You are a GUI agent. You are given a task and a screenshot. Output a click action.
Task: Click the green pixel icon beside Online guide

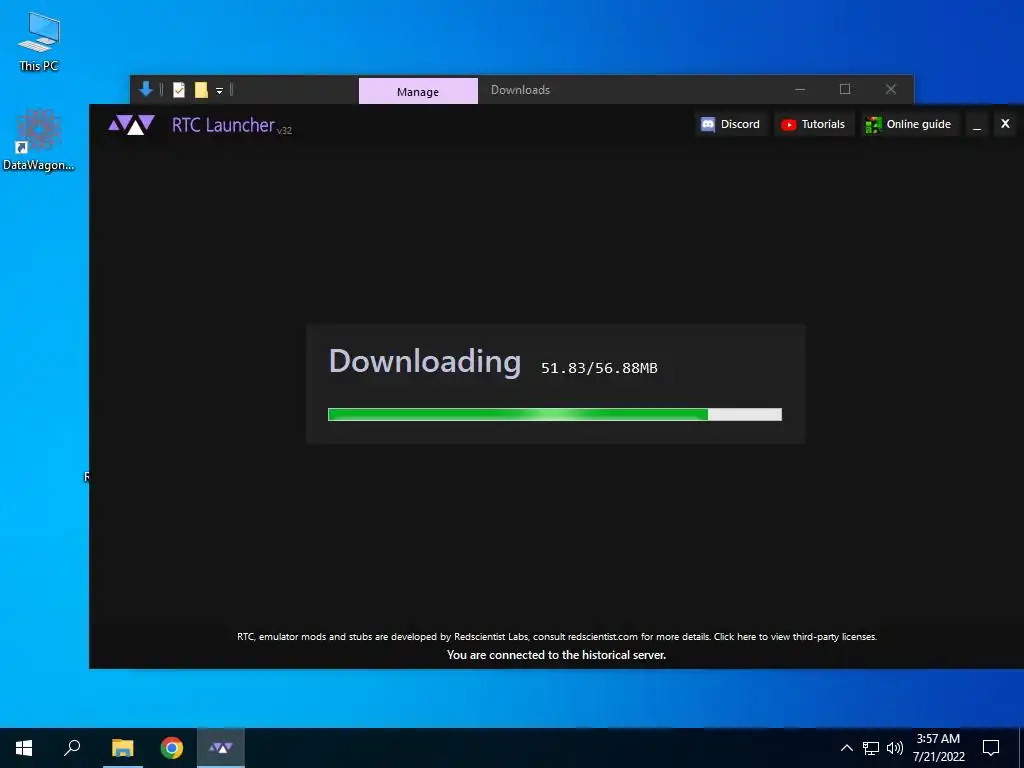click(873, 125)
